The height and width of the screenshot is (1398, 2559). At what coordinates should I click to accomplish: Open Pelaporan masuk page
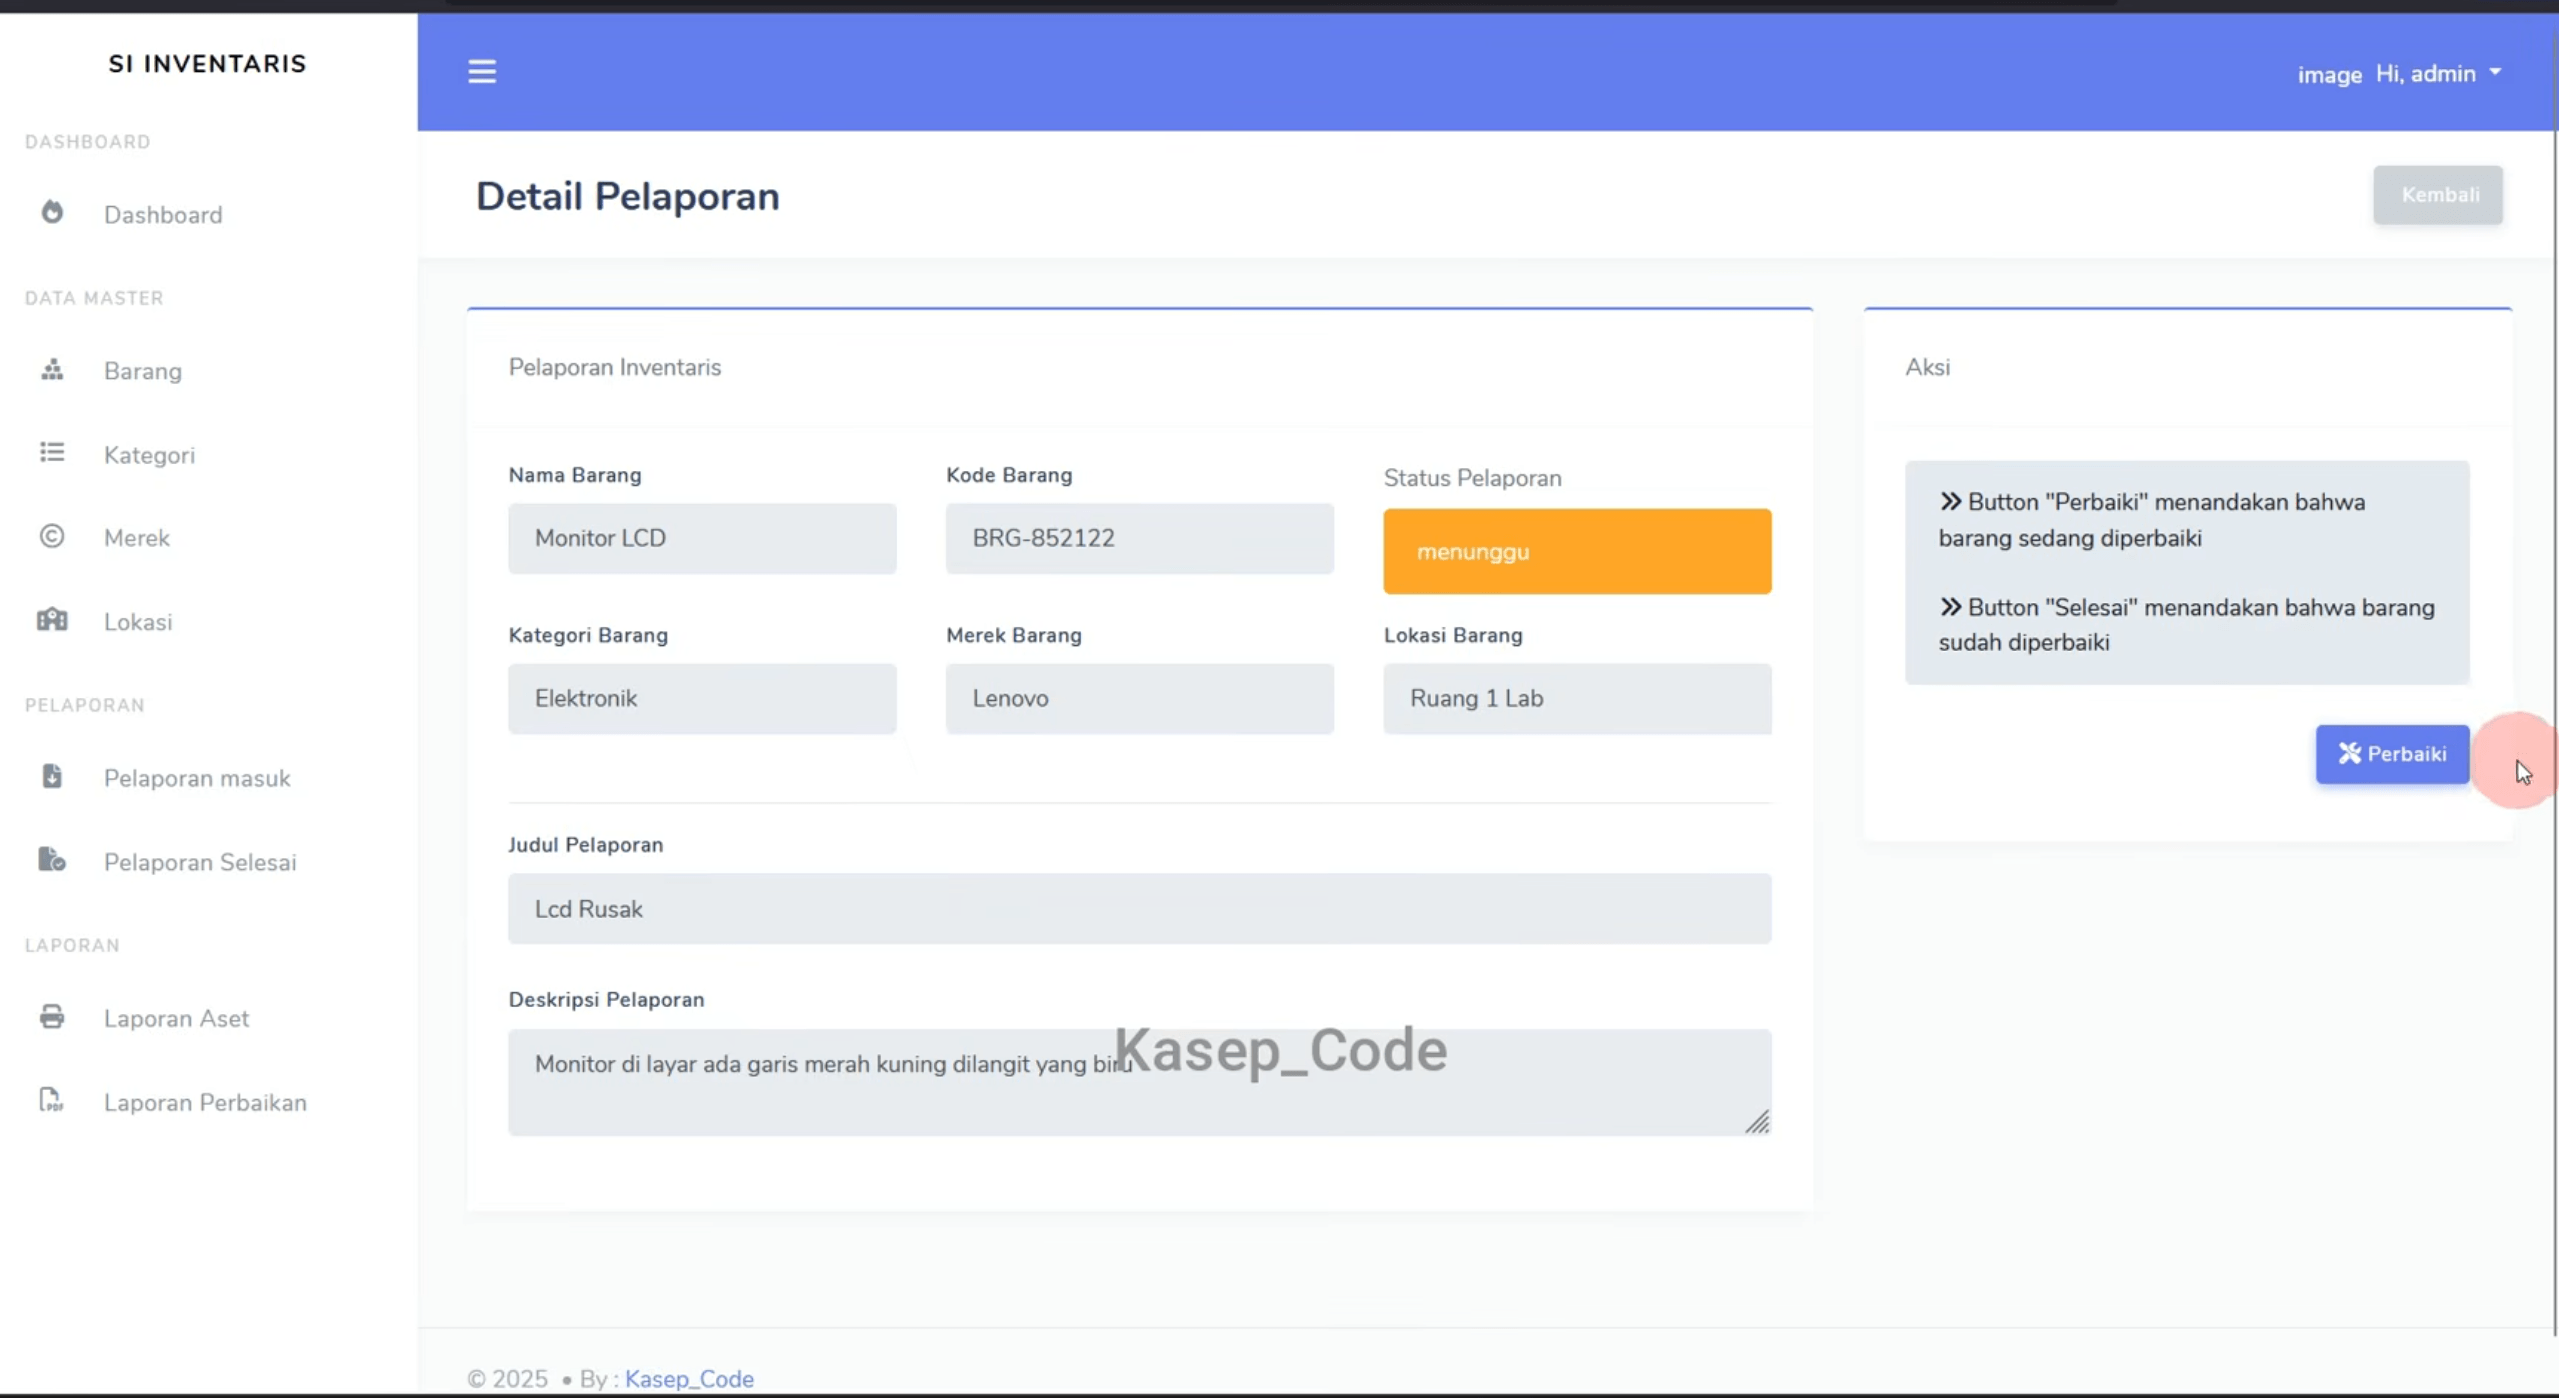[x=197, y=778]
